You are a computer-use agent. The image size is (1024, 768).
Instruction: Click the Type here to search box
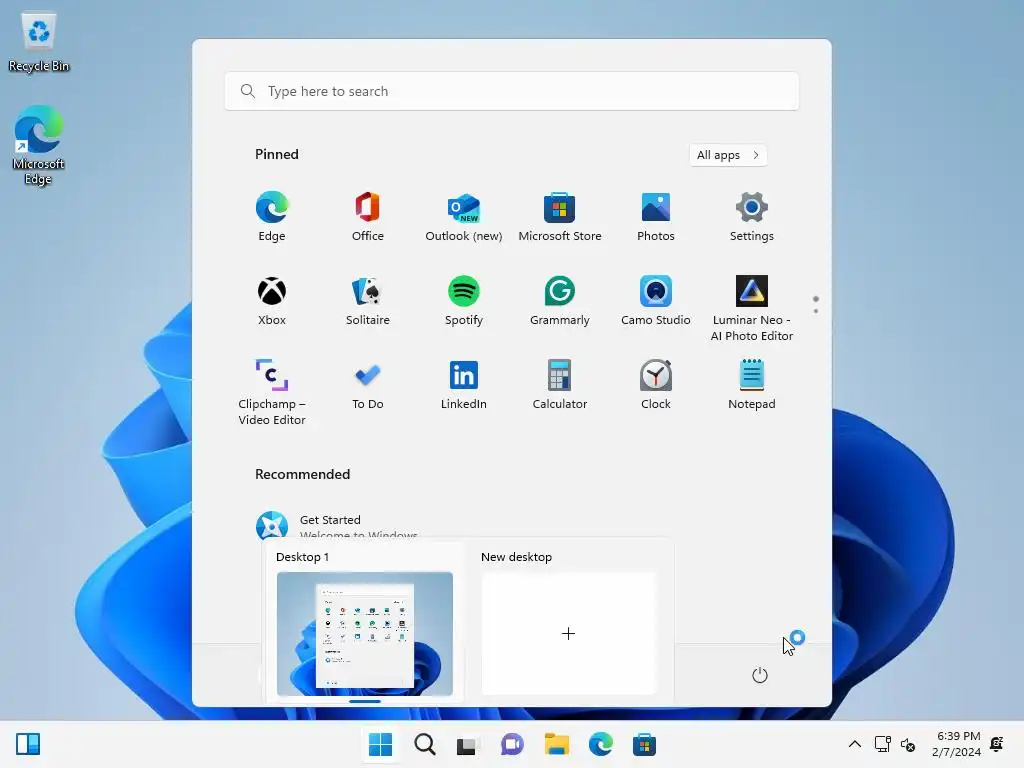(x=512, y=91)
